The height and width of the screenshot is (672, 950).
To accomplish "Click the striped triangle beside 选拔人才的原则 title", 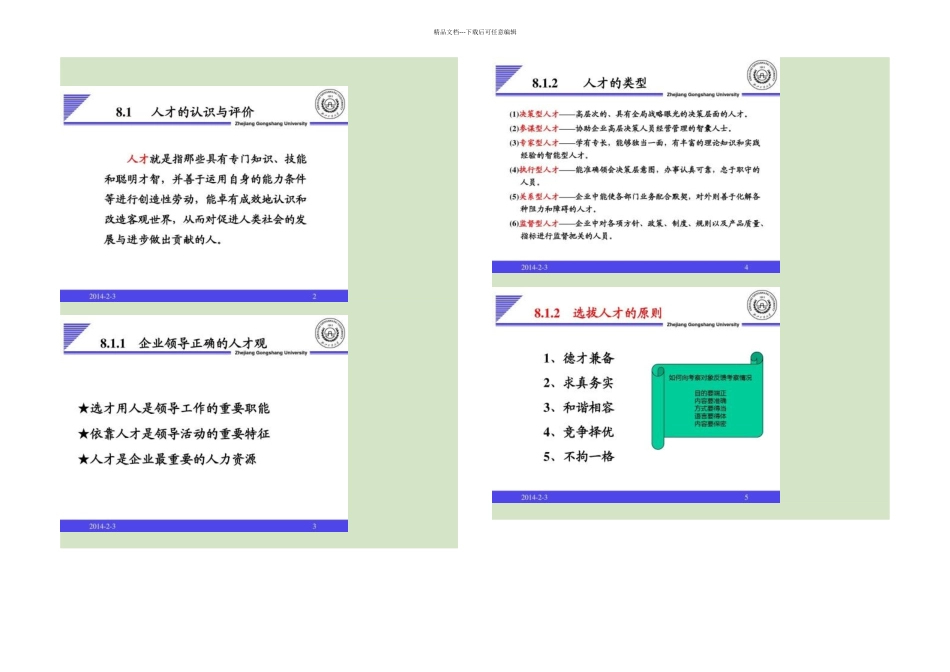I will pos(507,308).
